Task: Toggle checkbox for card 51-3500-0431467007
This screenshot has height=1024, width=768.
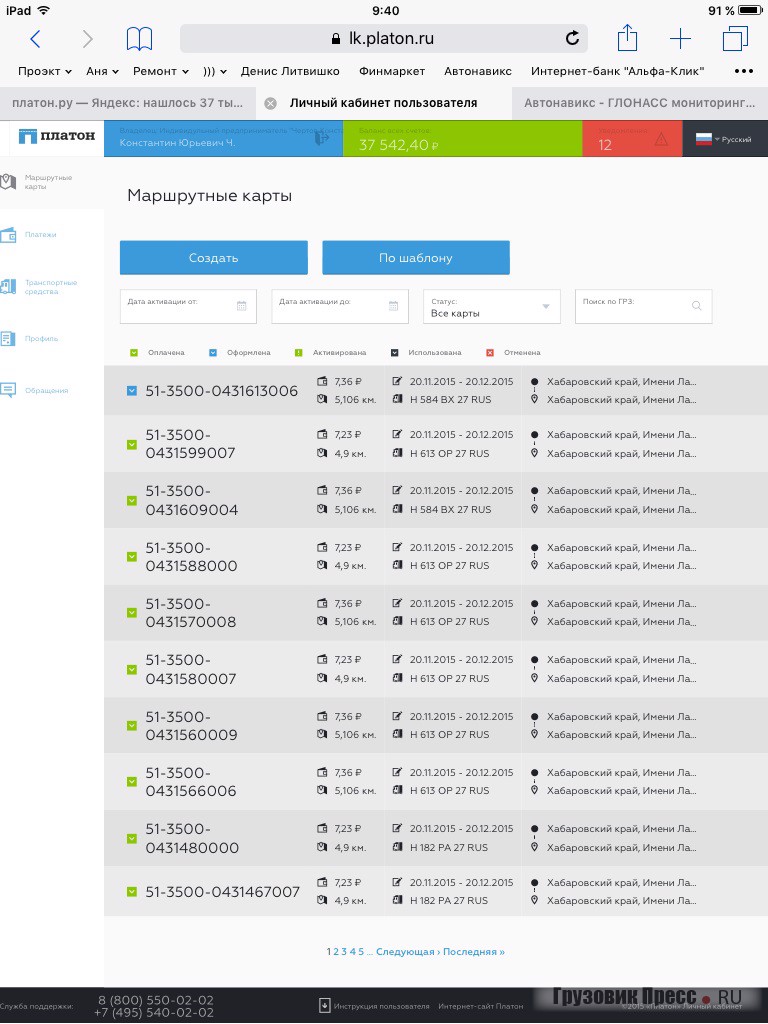Action: [x=131, y=891]
